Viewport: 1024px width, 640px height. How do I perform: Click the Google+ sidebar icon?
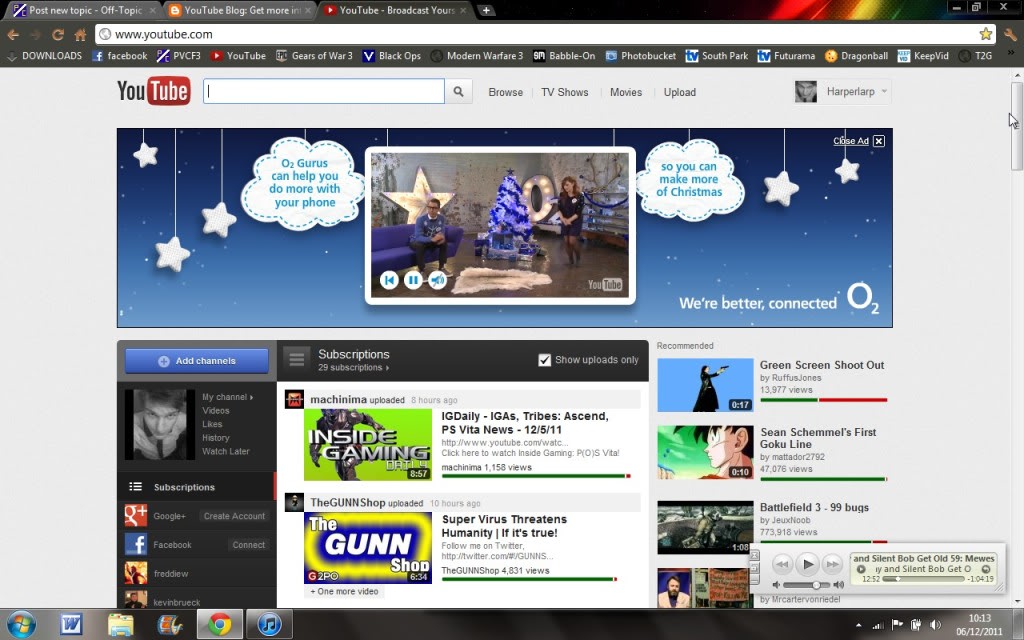136,515
